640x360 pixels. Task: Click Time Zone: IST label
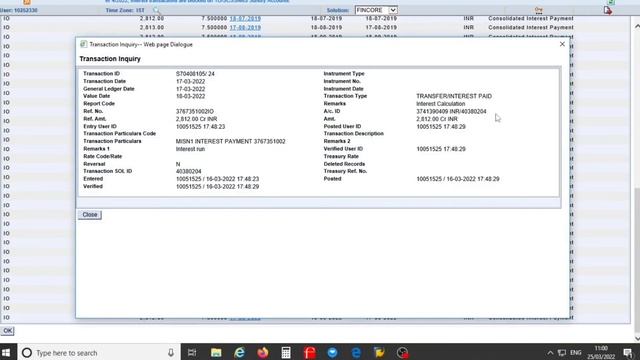coord(125,10)
